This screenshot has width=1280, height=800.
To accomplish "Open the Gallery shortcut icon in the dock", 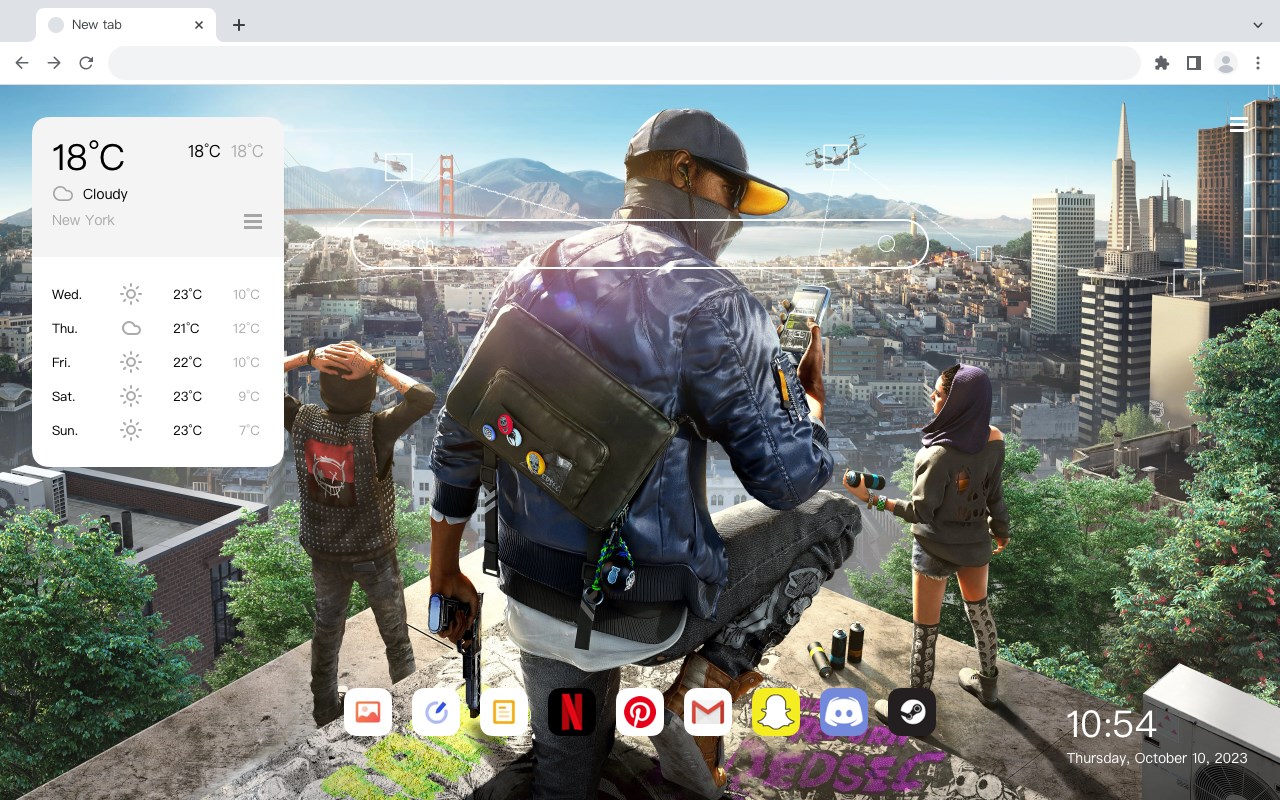I will 368,712.
